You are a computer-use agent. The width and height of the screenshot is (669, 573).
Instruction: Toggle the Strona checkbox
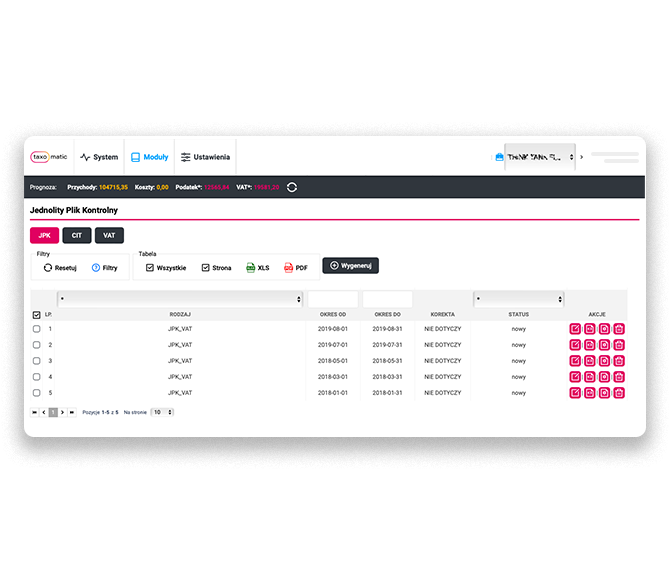tap(206, 268)
